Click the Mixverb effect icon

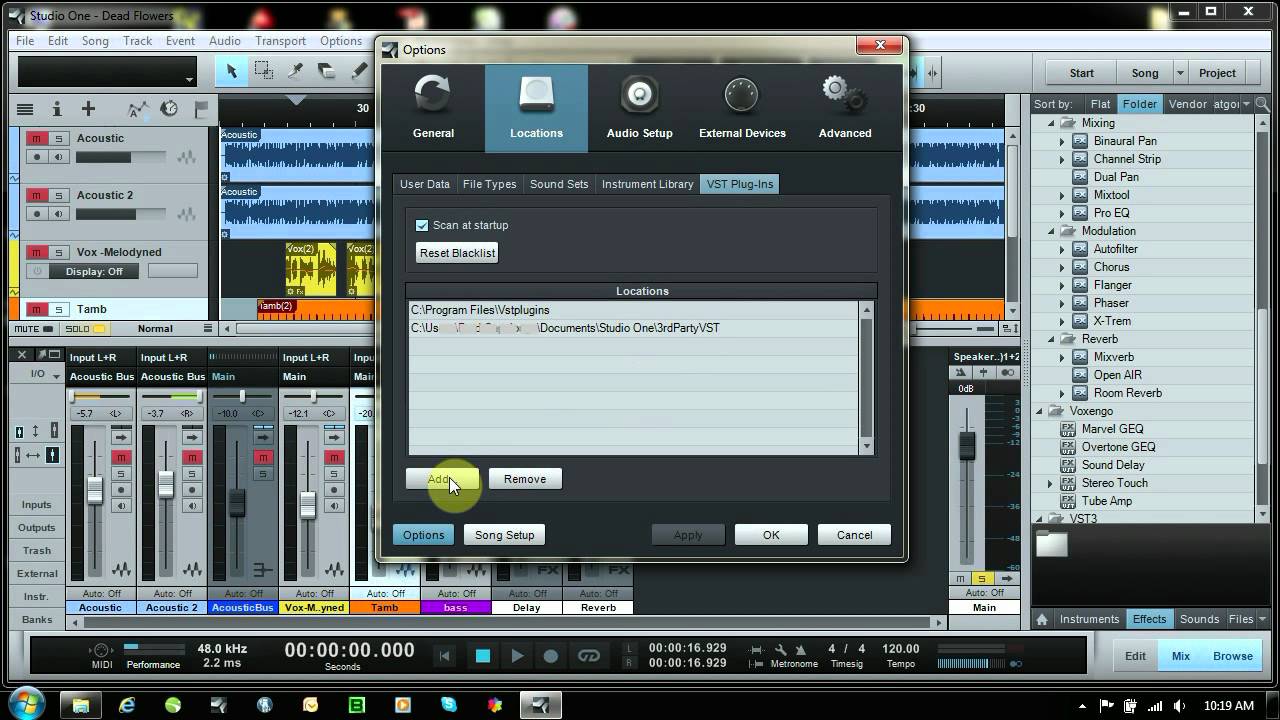1080,357
